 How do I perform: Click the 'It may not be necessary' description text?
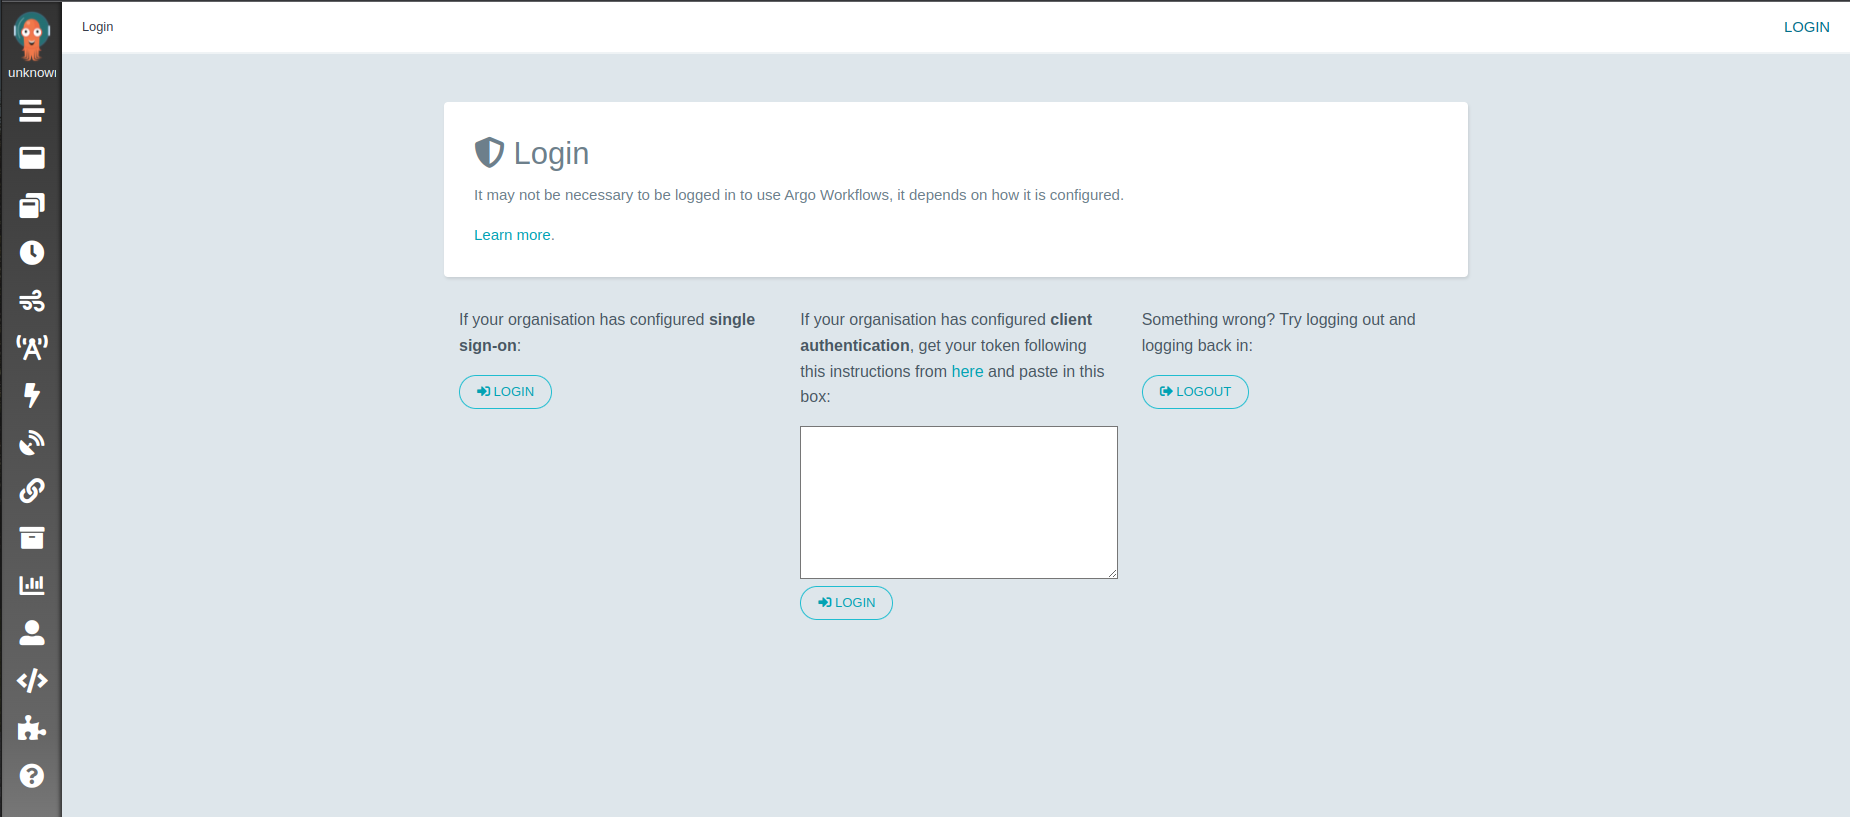coord(799,195)
